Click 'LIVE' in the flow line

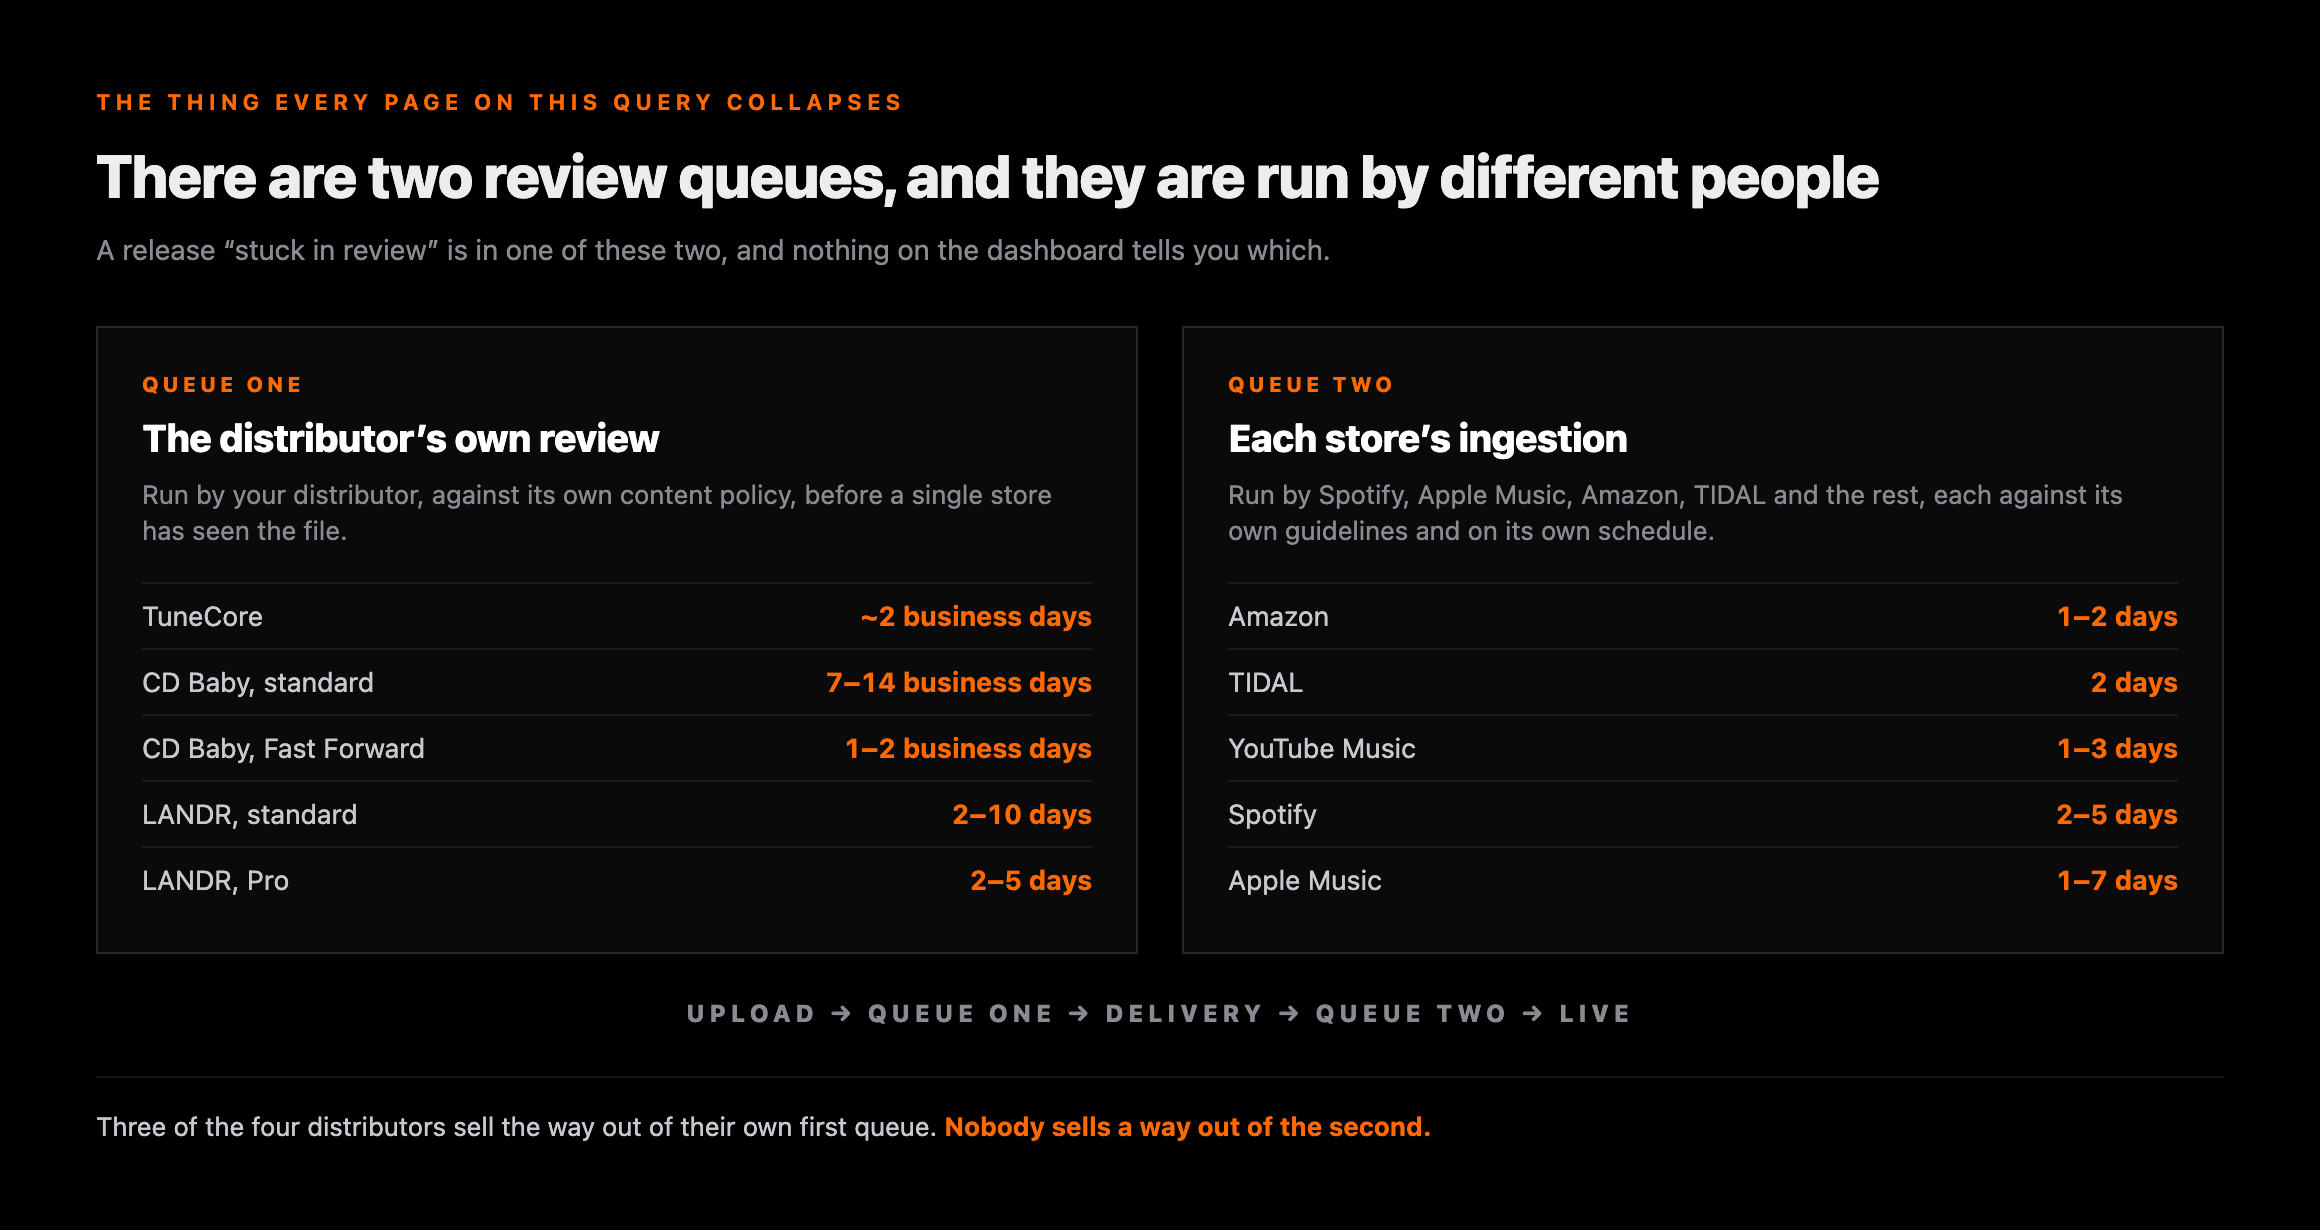(x=1595, y=1014)
